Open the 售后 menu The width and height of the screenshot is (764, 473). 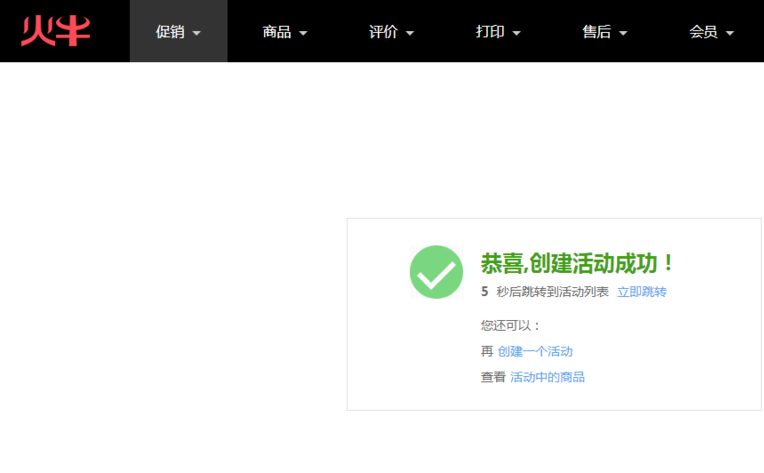[x=605, y=31]
